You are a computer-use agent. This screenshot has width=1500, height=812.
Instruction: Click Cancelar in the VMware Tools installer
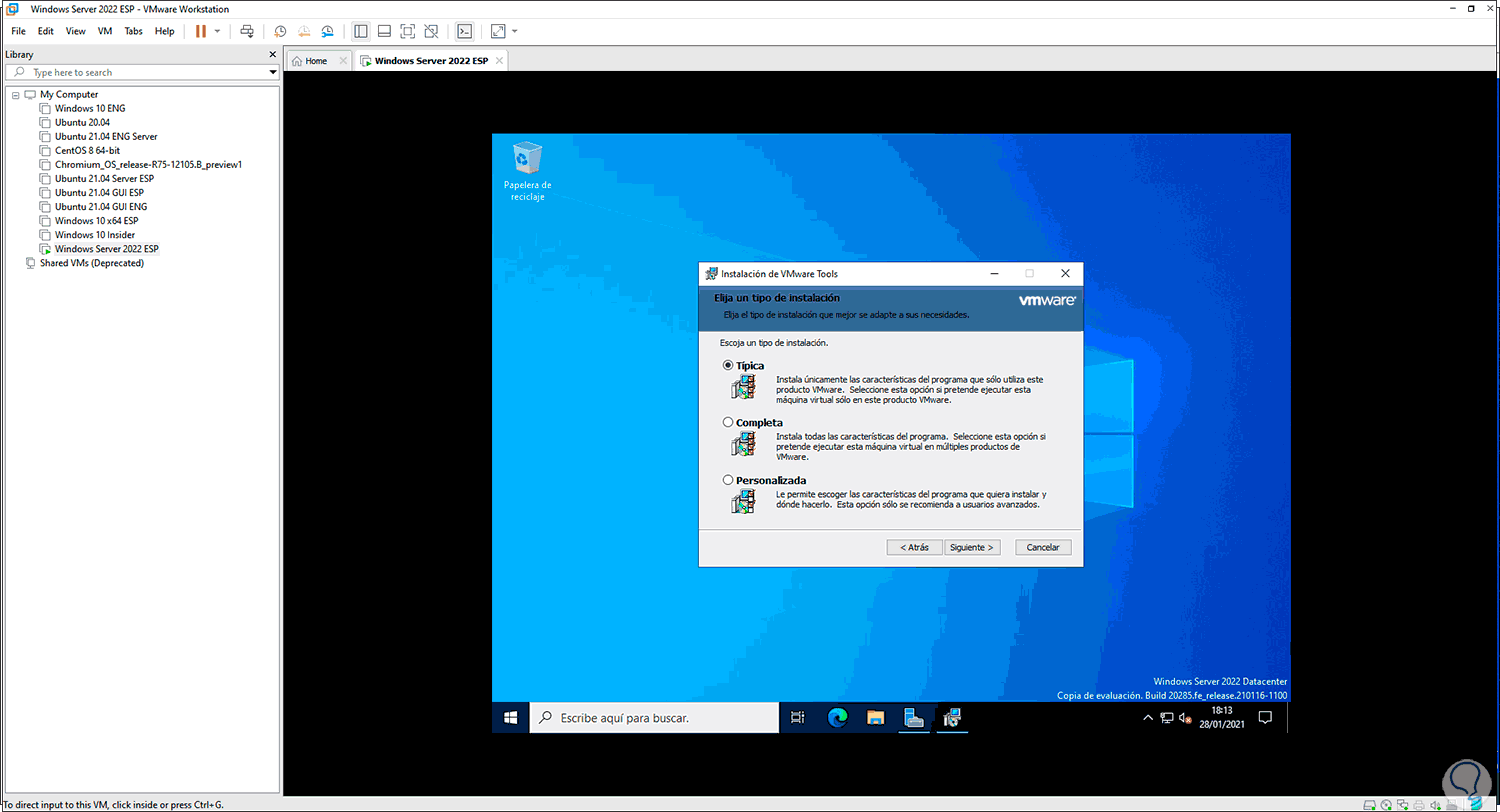tap(1043, 547)
